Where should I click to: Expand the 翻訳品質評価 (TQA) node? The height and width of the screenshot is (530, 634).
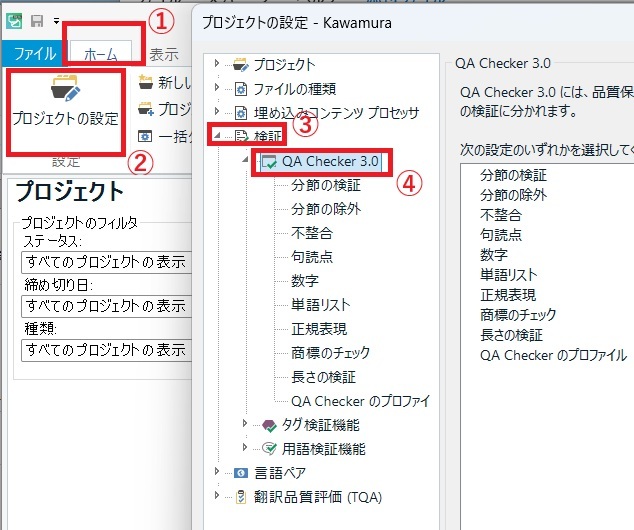click(217, 495)
